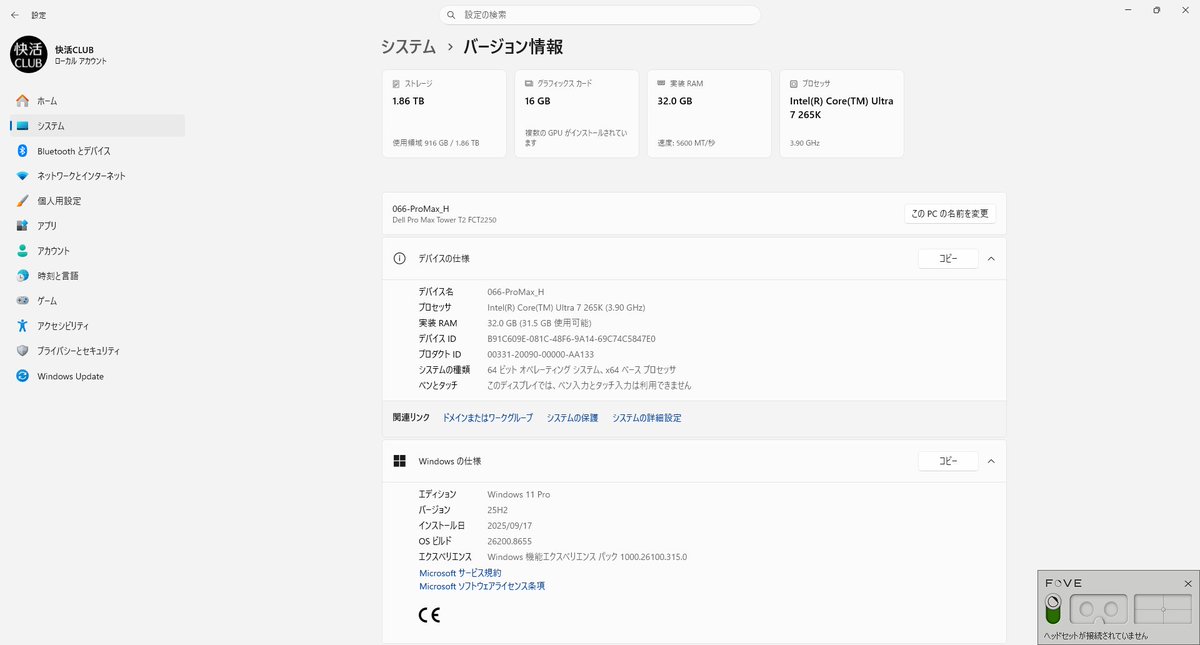Click the storage icon on ストレージ card
The width and height of the screenshot is (1200, 645).
396,84
